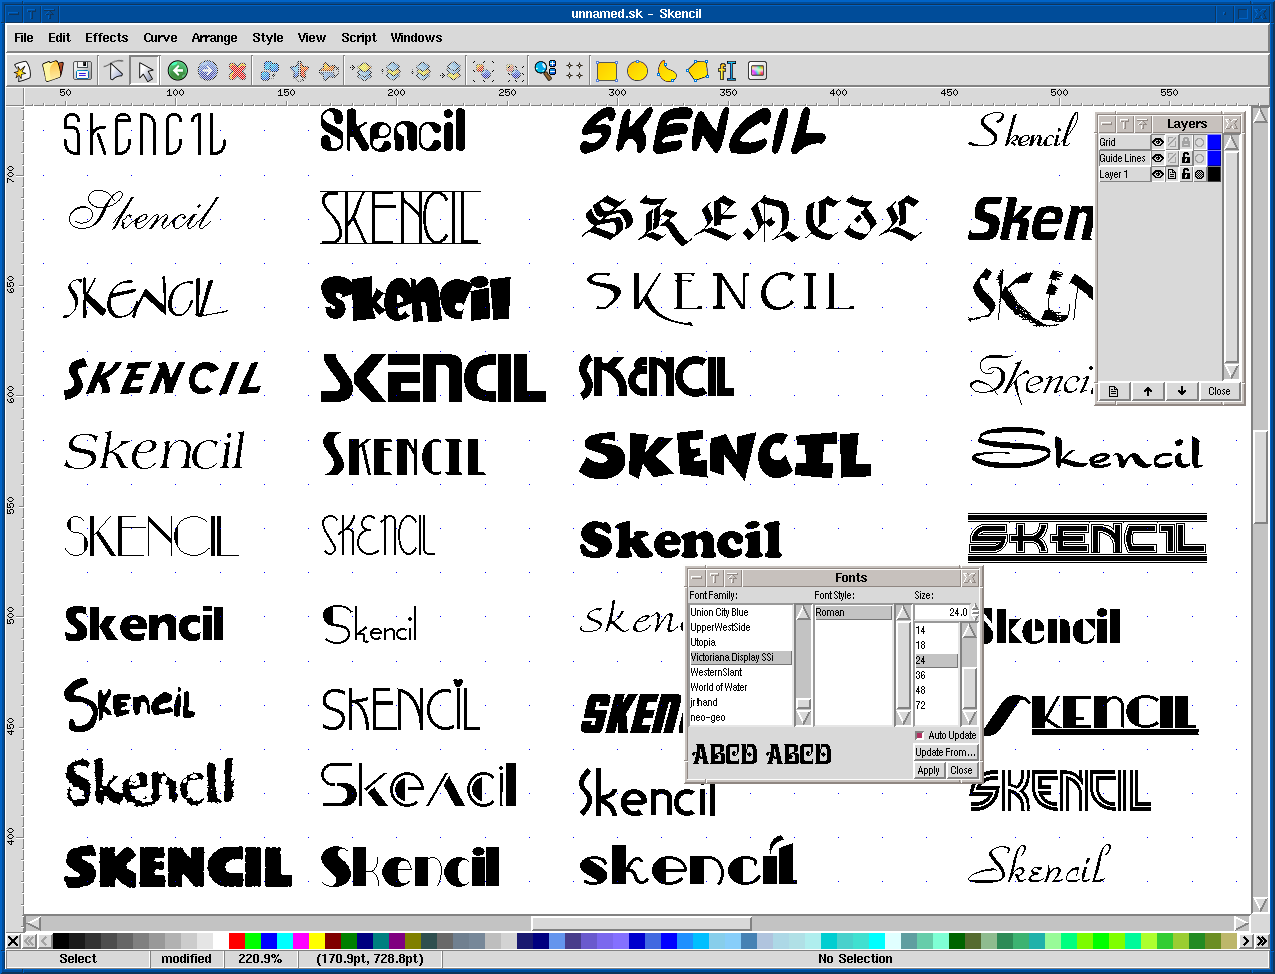Click the Update From... button
The height and width of the screenshot is (974, 1275).
[945, 752]
